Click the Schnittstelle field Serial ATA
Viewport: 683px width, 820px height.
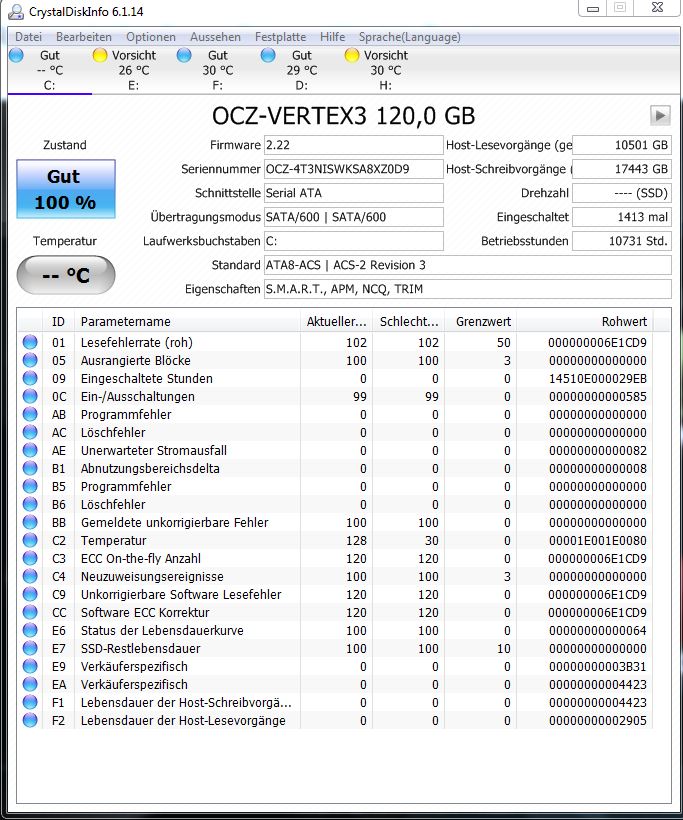coord(354,193)
